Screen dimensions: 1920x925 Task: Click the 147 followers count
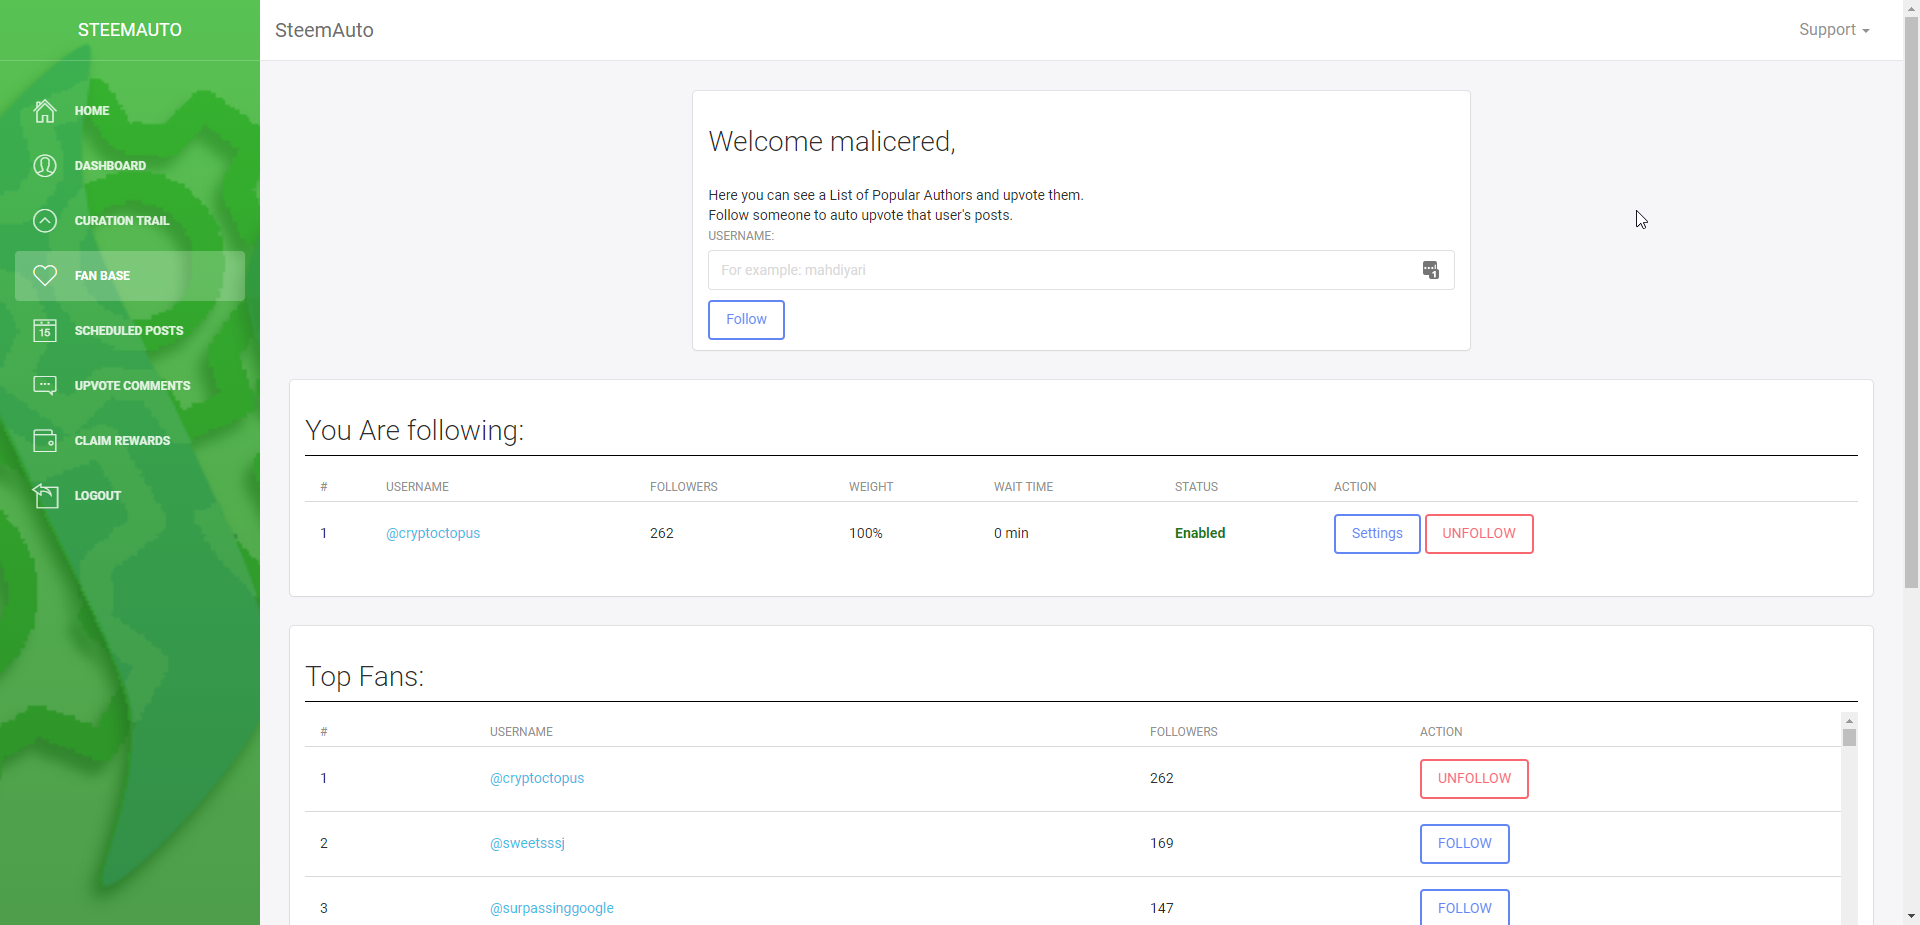[x=1162, y=908]
